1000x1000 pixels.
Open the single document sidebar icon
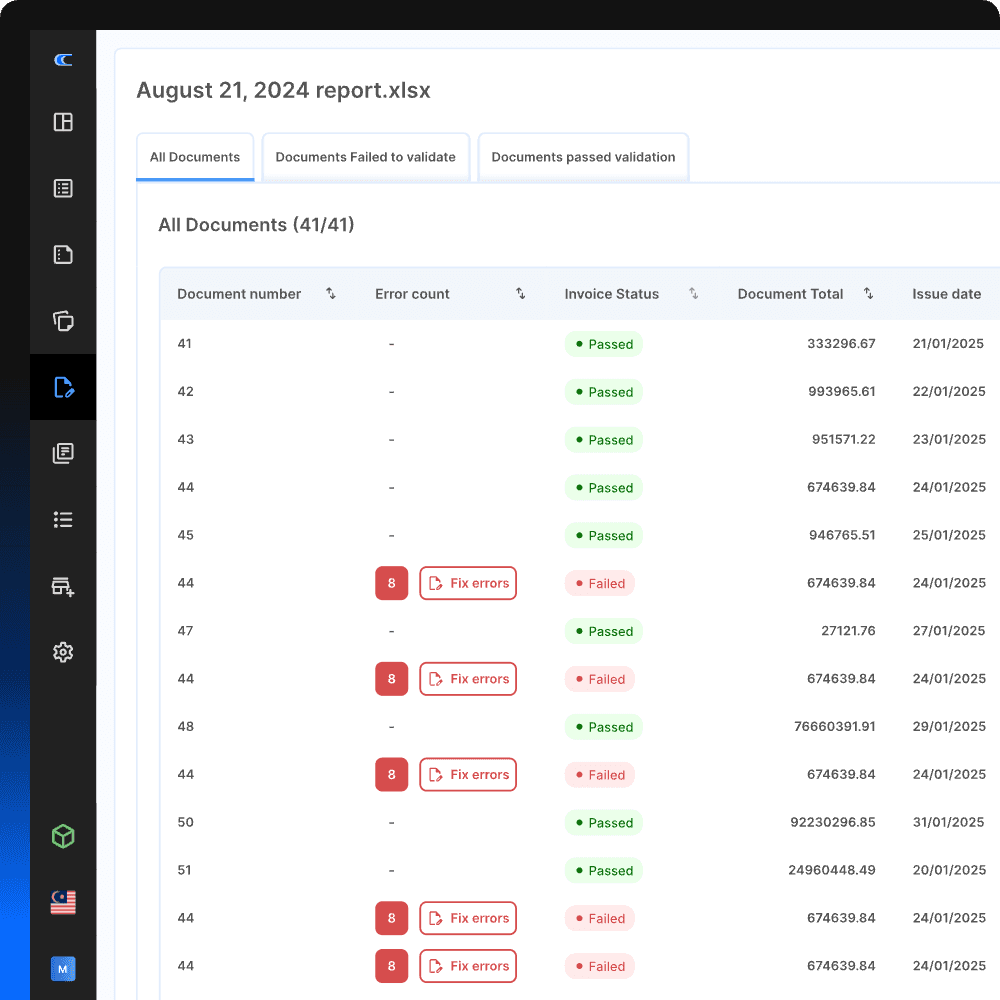pyautogui.click(x=63, y=254)
